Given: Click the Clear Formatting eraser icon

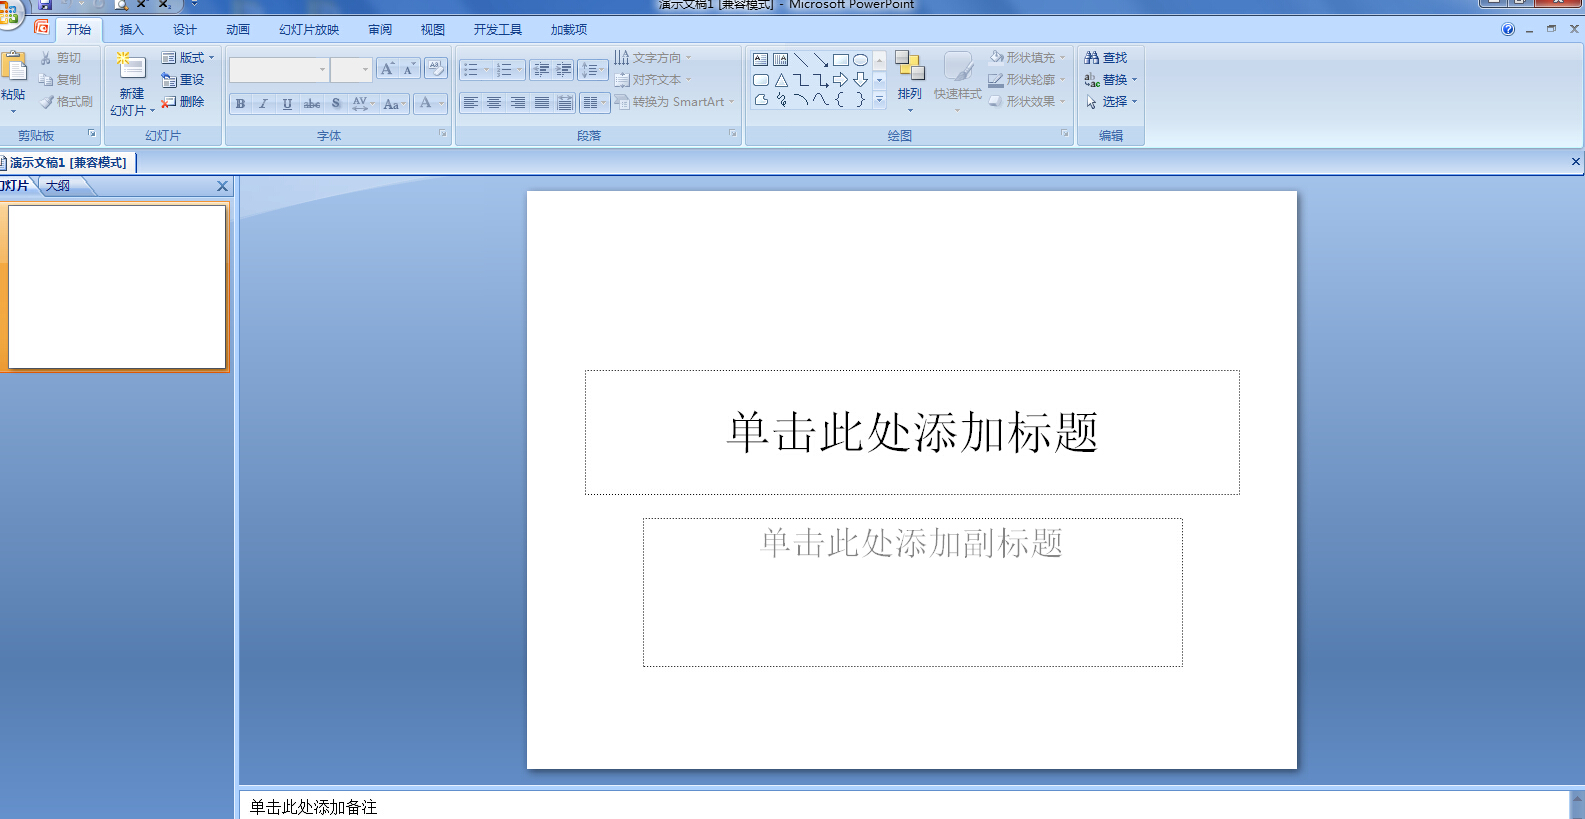Looking at the screenshot, I should point(436,68).
